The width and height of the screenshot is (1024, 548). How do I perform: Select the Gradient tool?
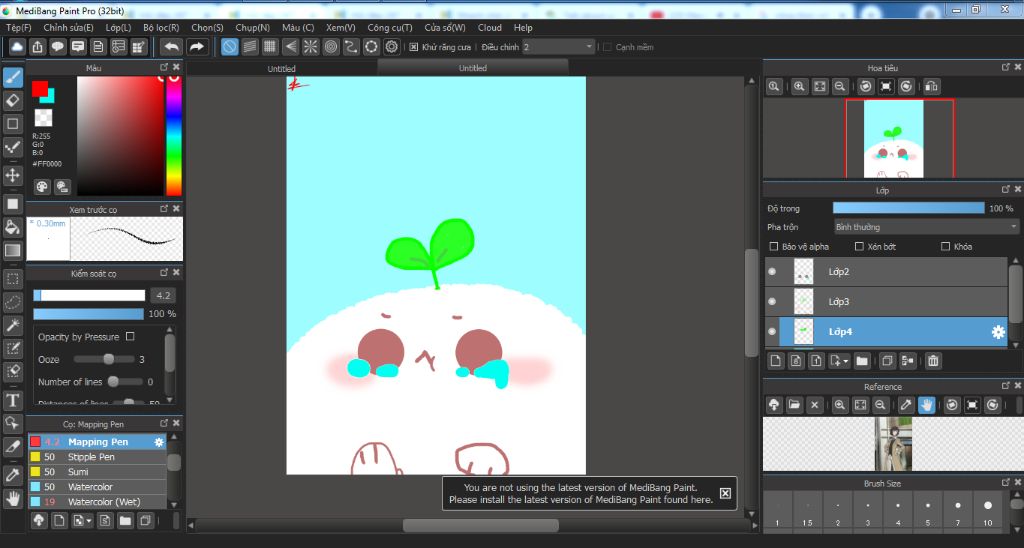12,250
